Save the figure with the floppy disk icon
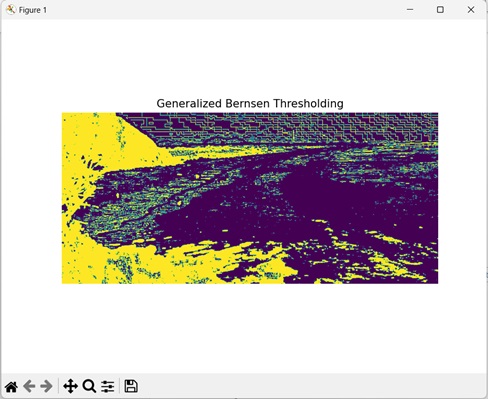 tap(131, 386)
